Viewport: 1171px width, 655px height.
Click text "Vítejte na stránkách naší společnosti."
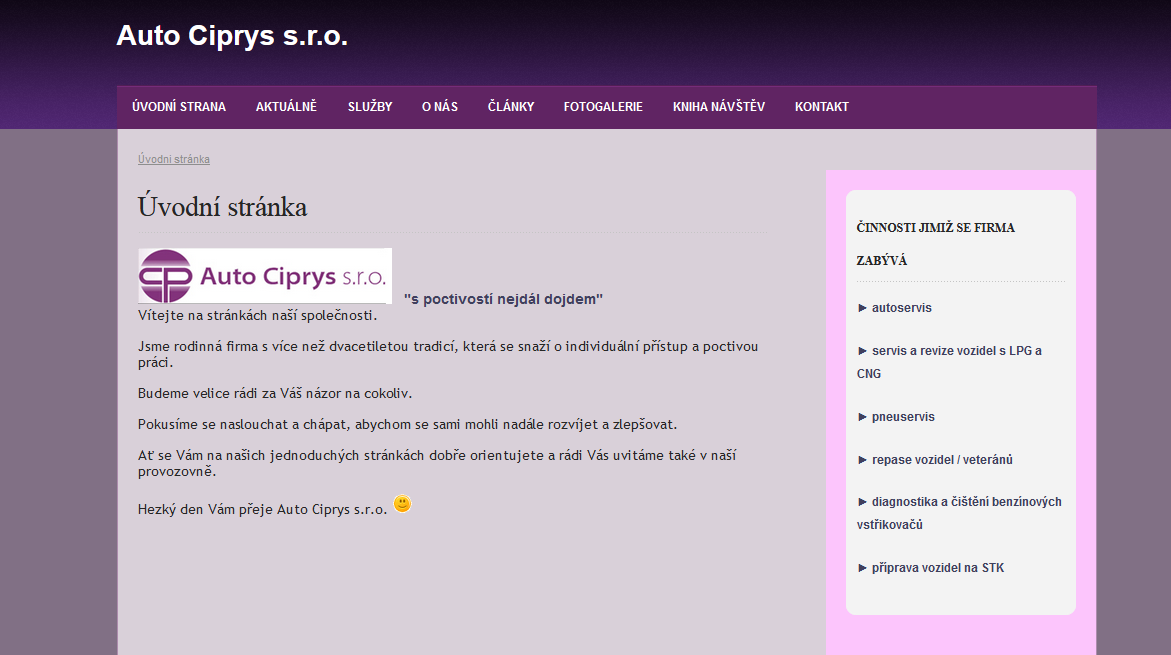(258, 315)
